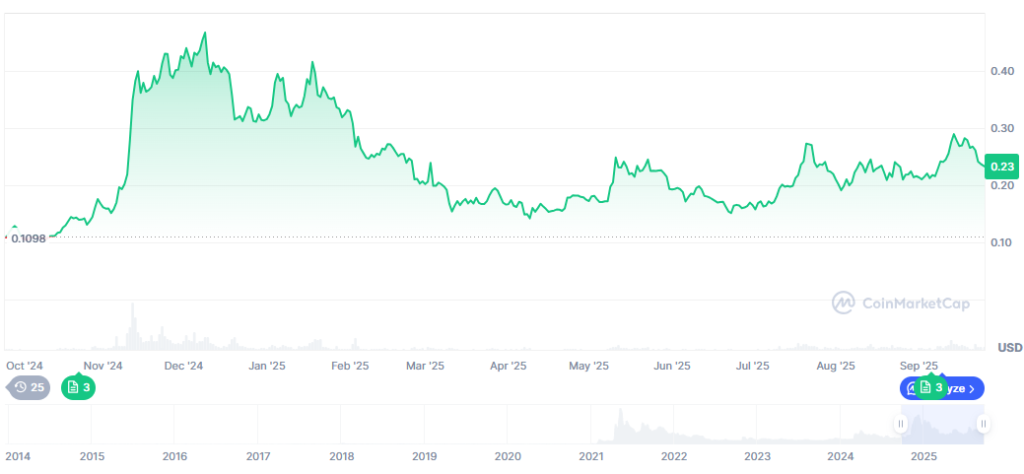Click the 0.30 price axis label
The width and height of the screenshot is (1024, 474).
(1000, 129)
